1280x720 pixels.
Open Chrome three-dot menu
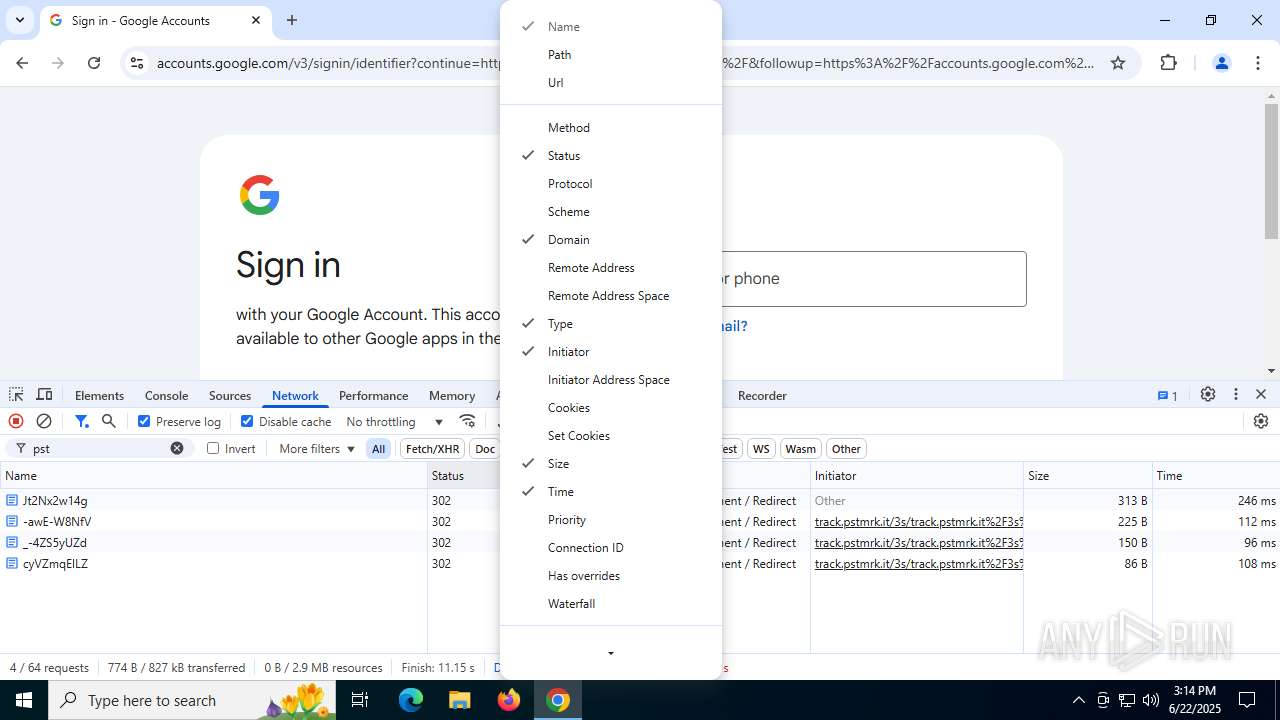pos(1258,63)
